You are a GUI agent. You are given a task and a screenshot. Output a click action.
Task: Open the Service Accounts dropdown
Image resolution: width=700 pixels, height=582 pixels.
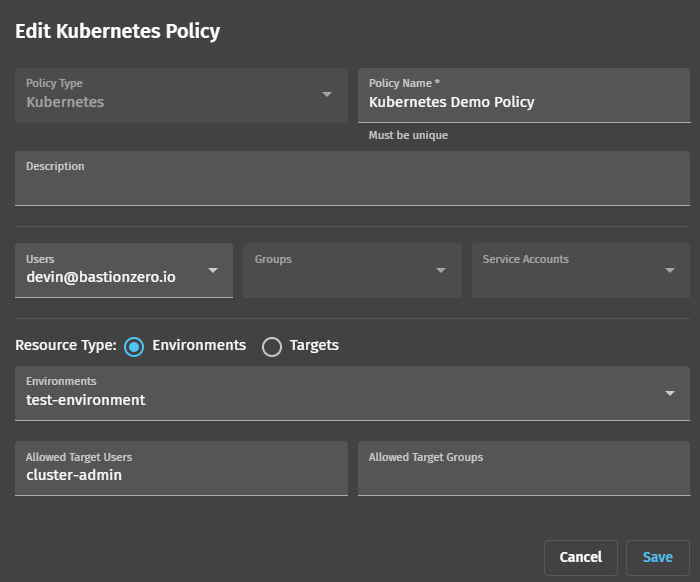click(x=581, y=270)
